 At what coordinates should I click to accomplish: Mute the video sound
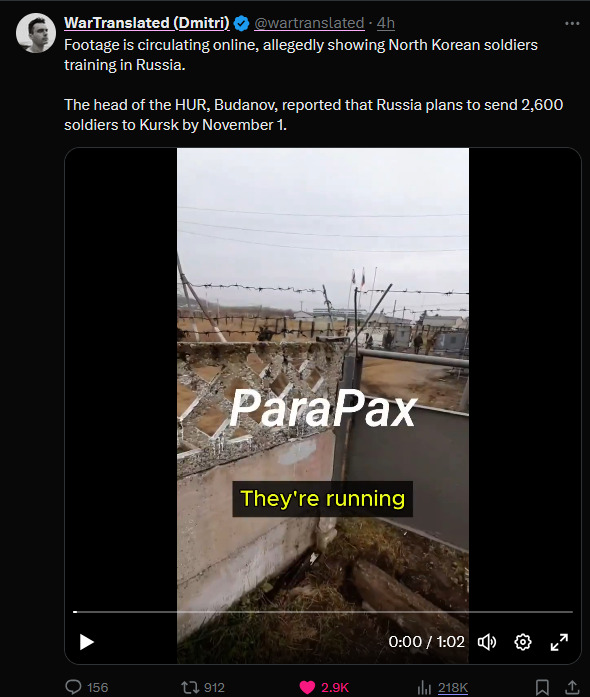487,642
